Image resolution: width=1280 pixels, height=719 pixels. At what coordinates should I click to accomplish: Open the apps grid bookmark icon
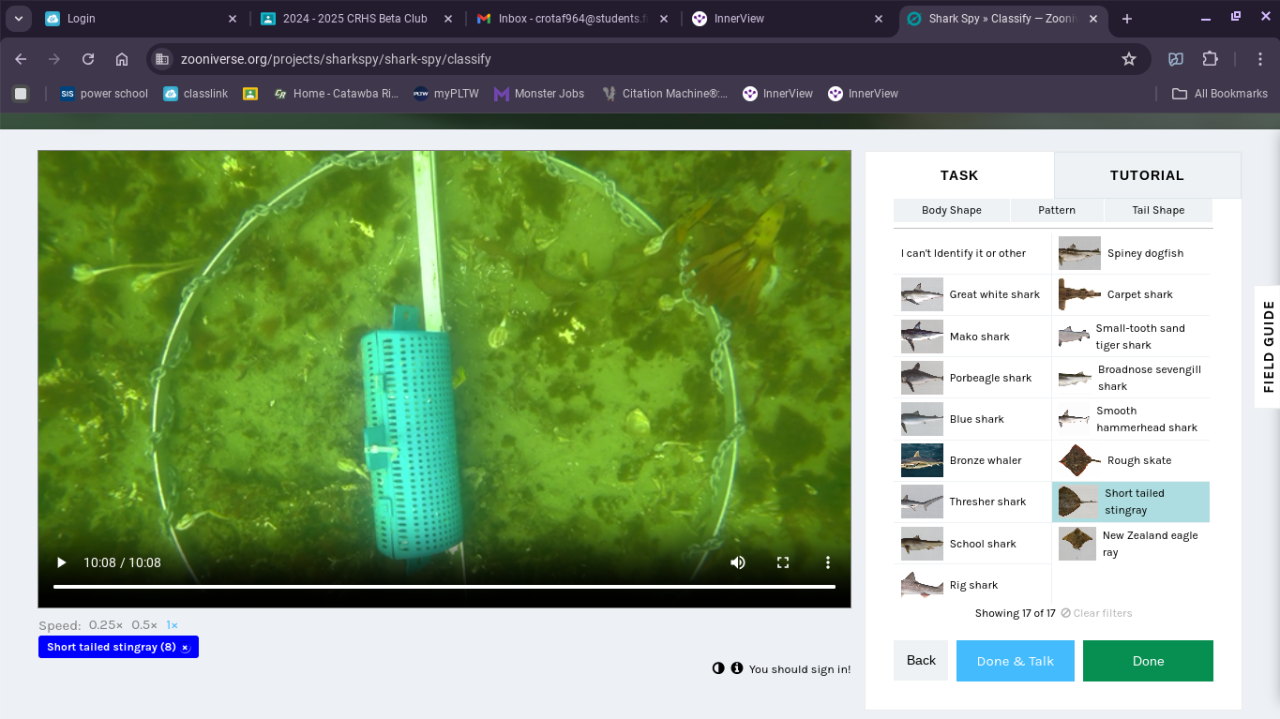tap(20, 94)
